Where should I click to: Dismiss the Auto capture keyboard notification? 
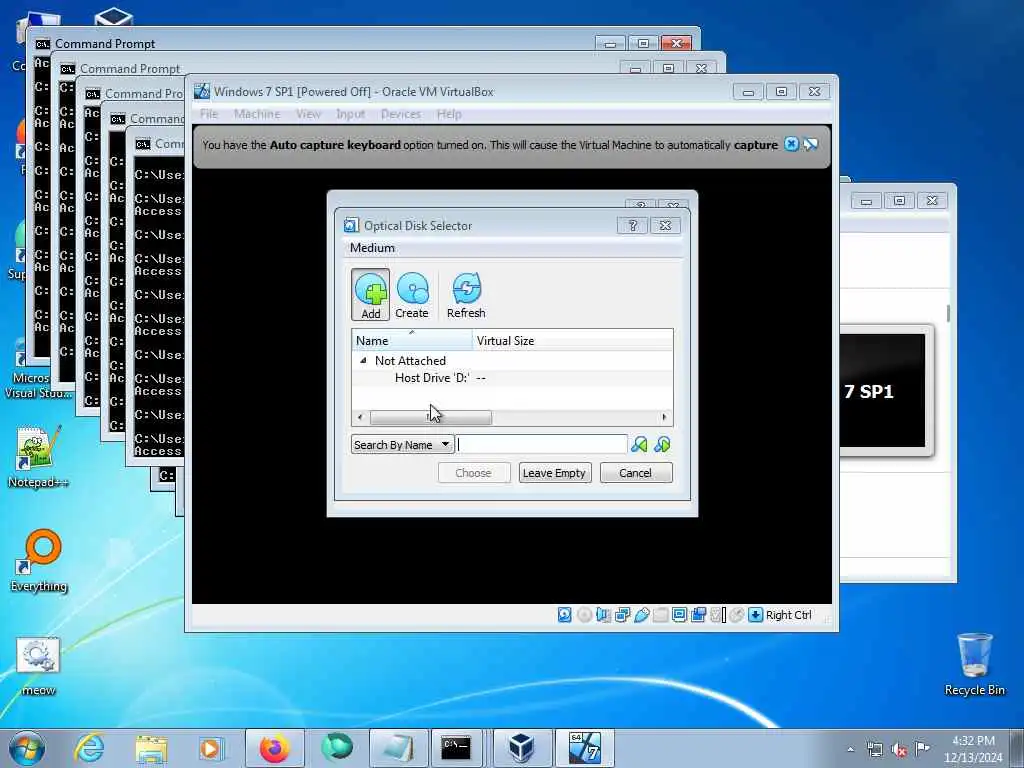click(x=791, y=144)
